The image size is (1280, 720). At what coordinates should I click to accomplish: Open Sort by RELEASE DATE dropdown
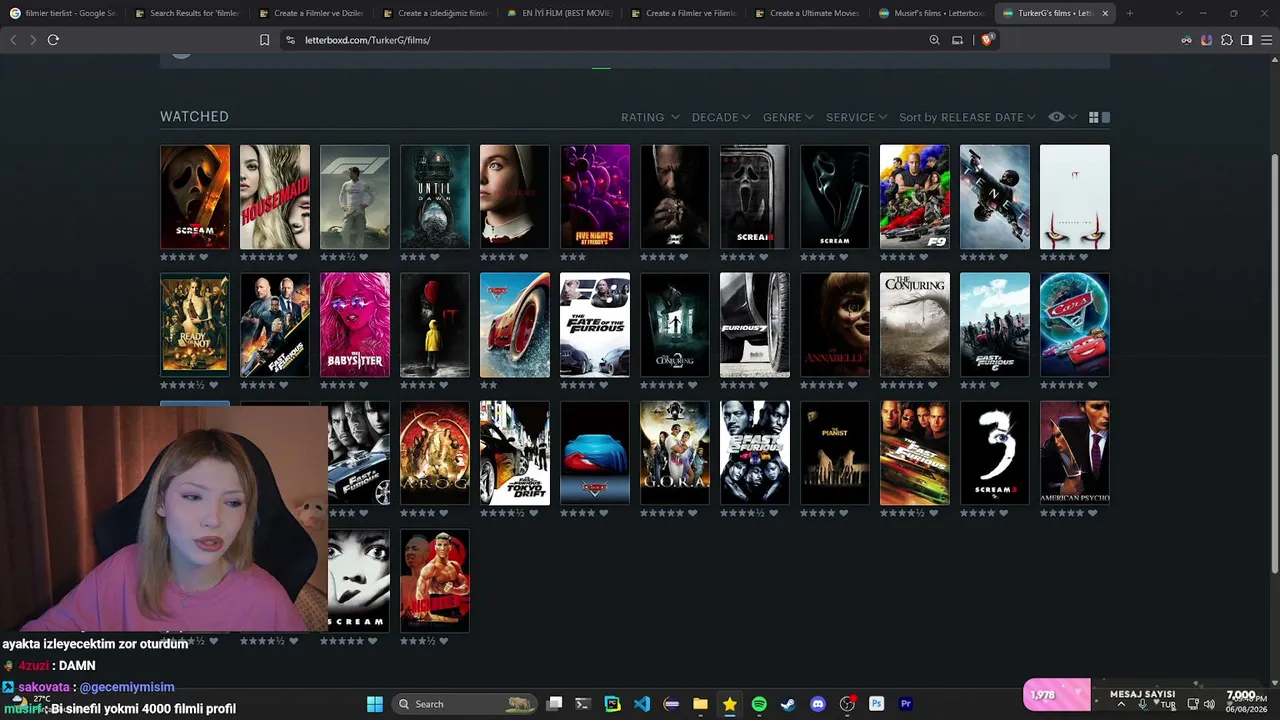[x=967, y=117]
